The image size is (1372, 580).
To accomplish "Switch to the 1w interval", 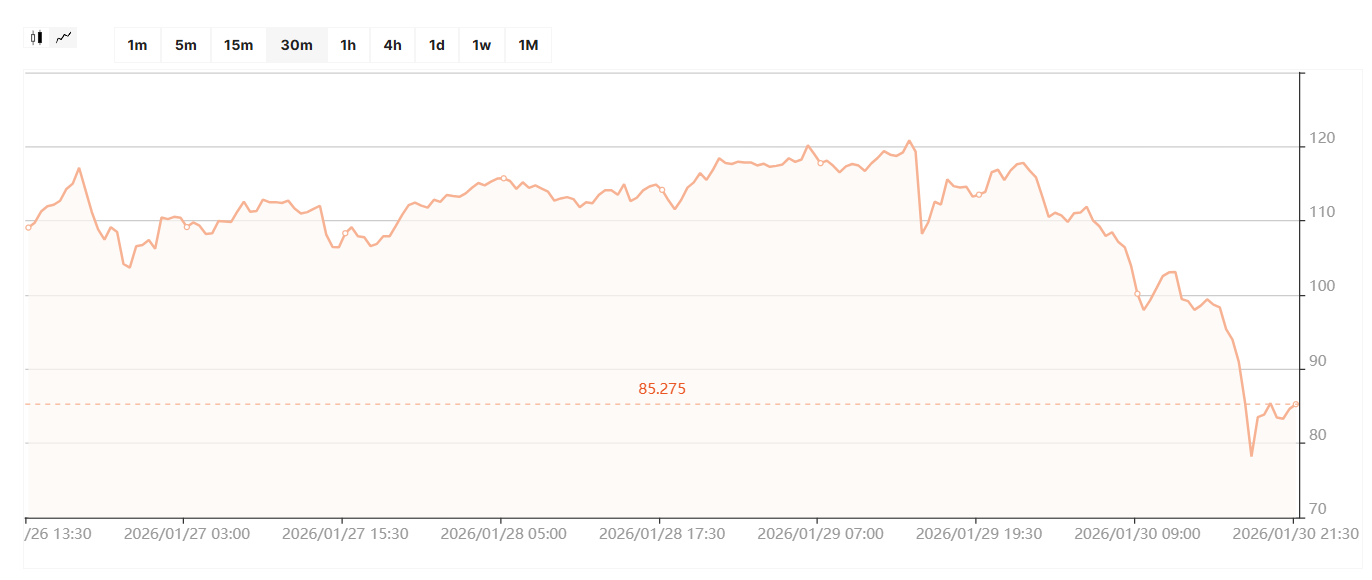I will point(481,45).
